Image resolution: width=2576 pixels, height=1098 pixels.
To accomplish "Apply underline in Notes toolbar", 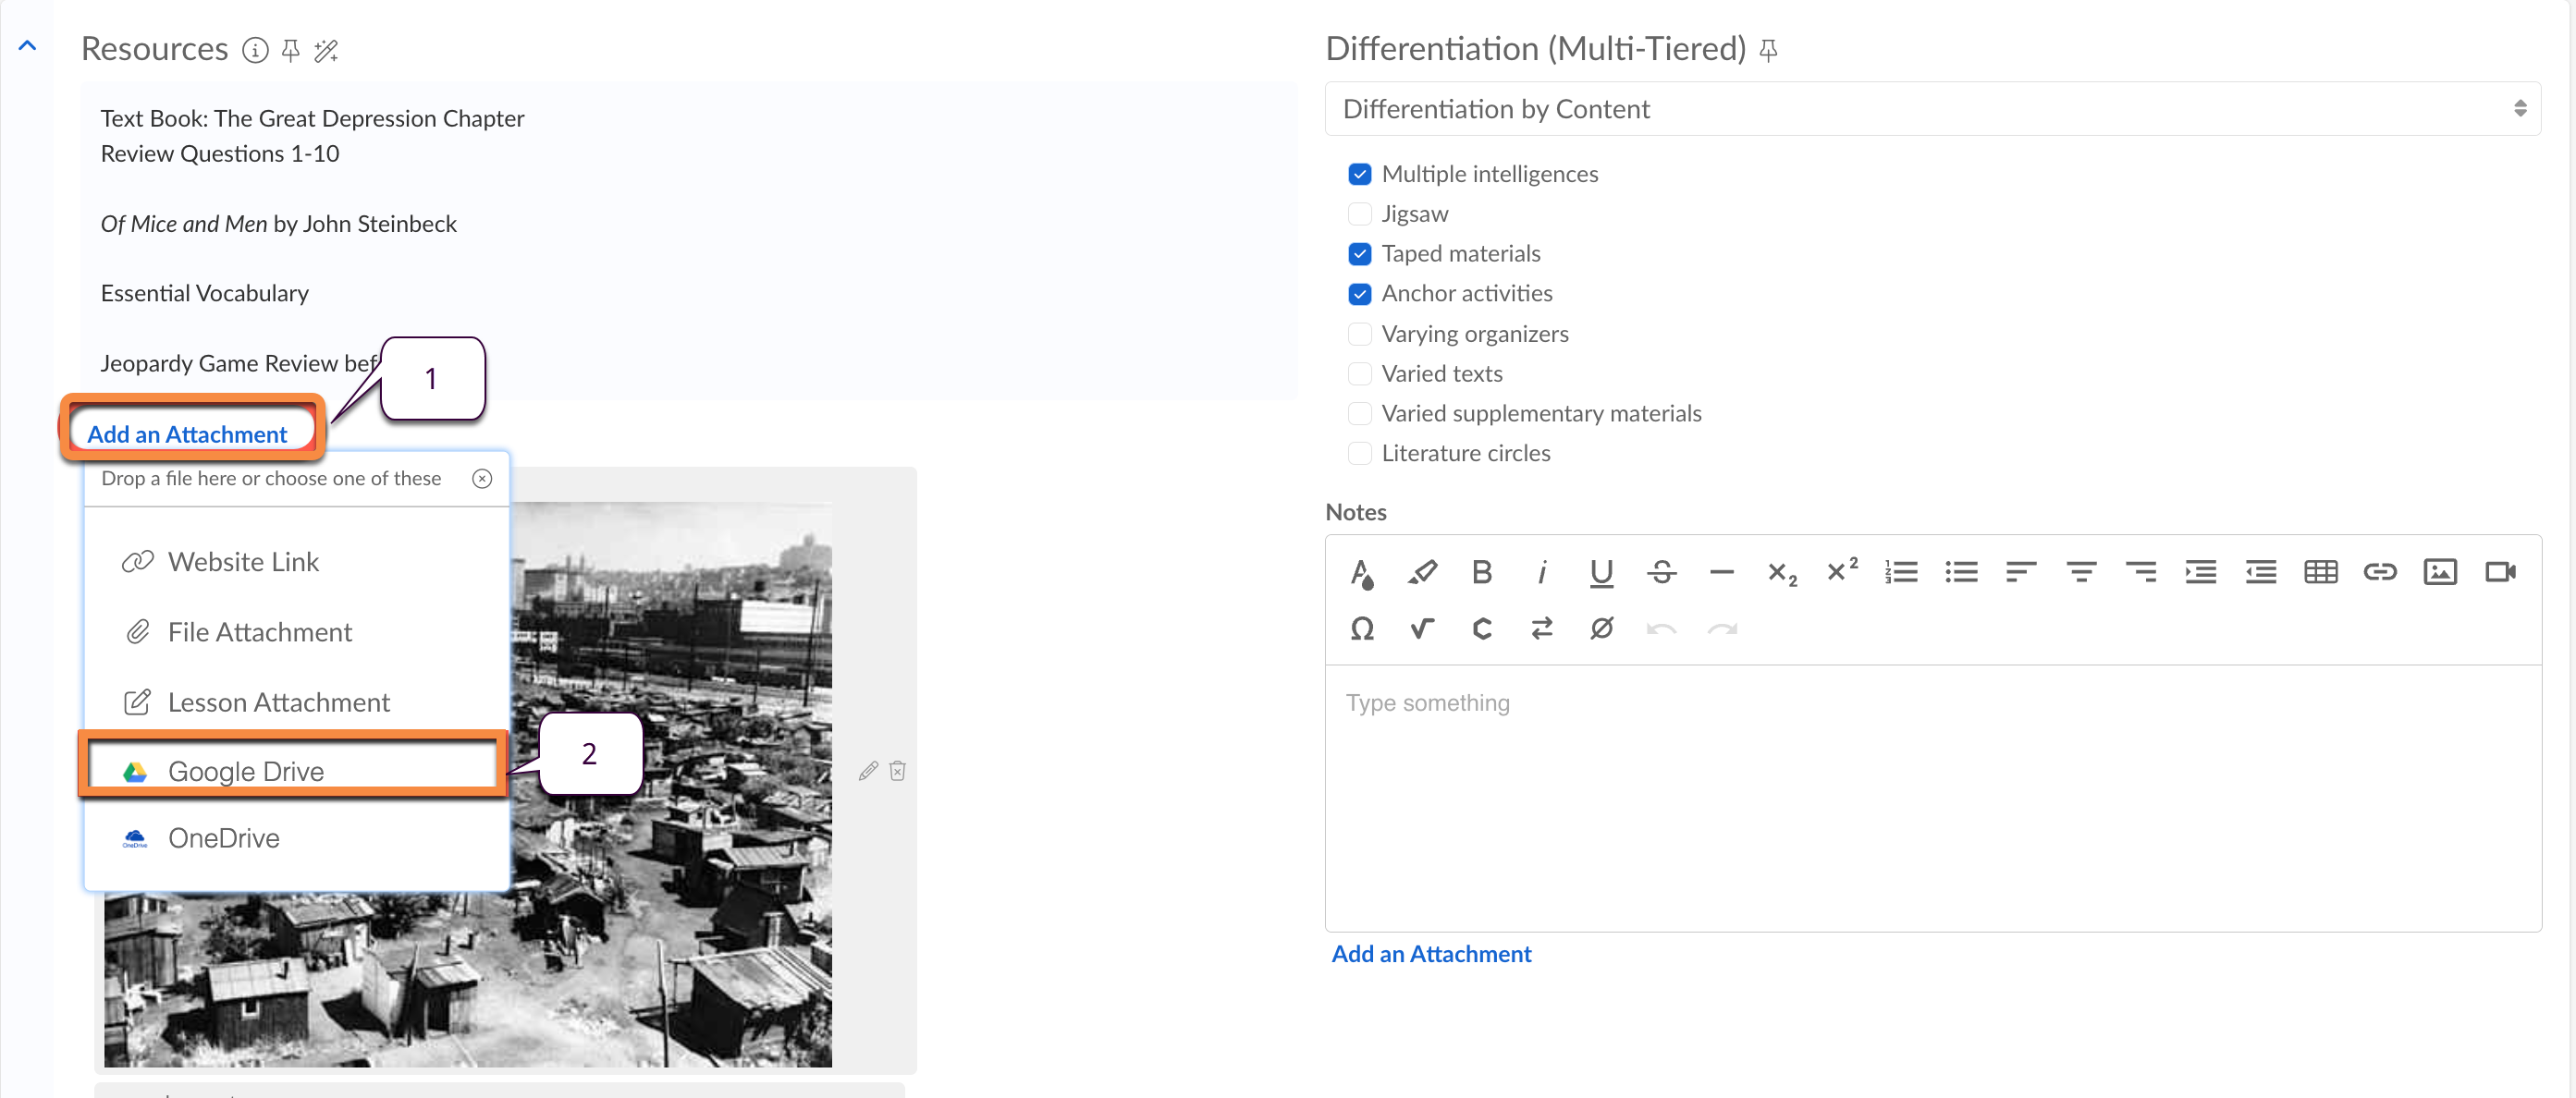I will [x=1601, y=572].
